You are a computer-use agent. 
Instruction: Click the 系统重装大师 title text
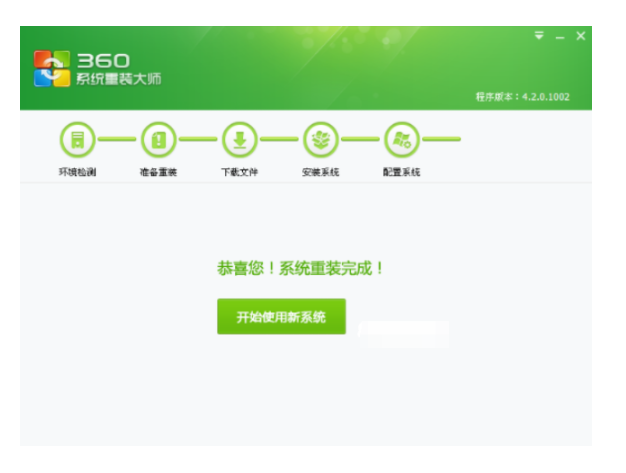[x=119, y=79]
